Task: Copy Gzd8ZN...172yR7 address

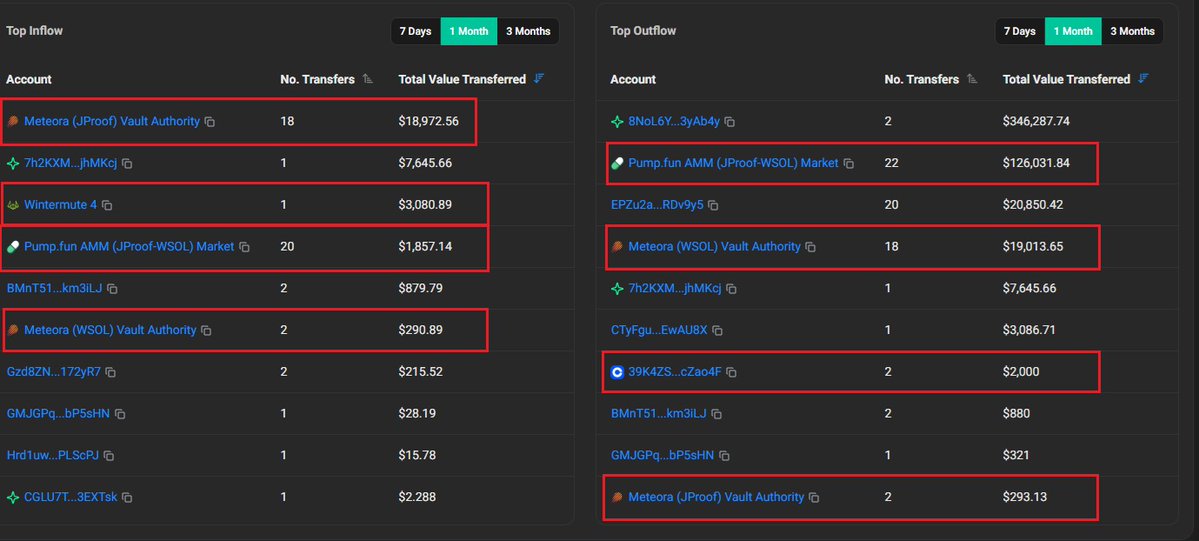Action: click(111, 372)
